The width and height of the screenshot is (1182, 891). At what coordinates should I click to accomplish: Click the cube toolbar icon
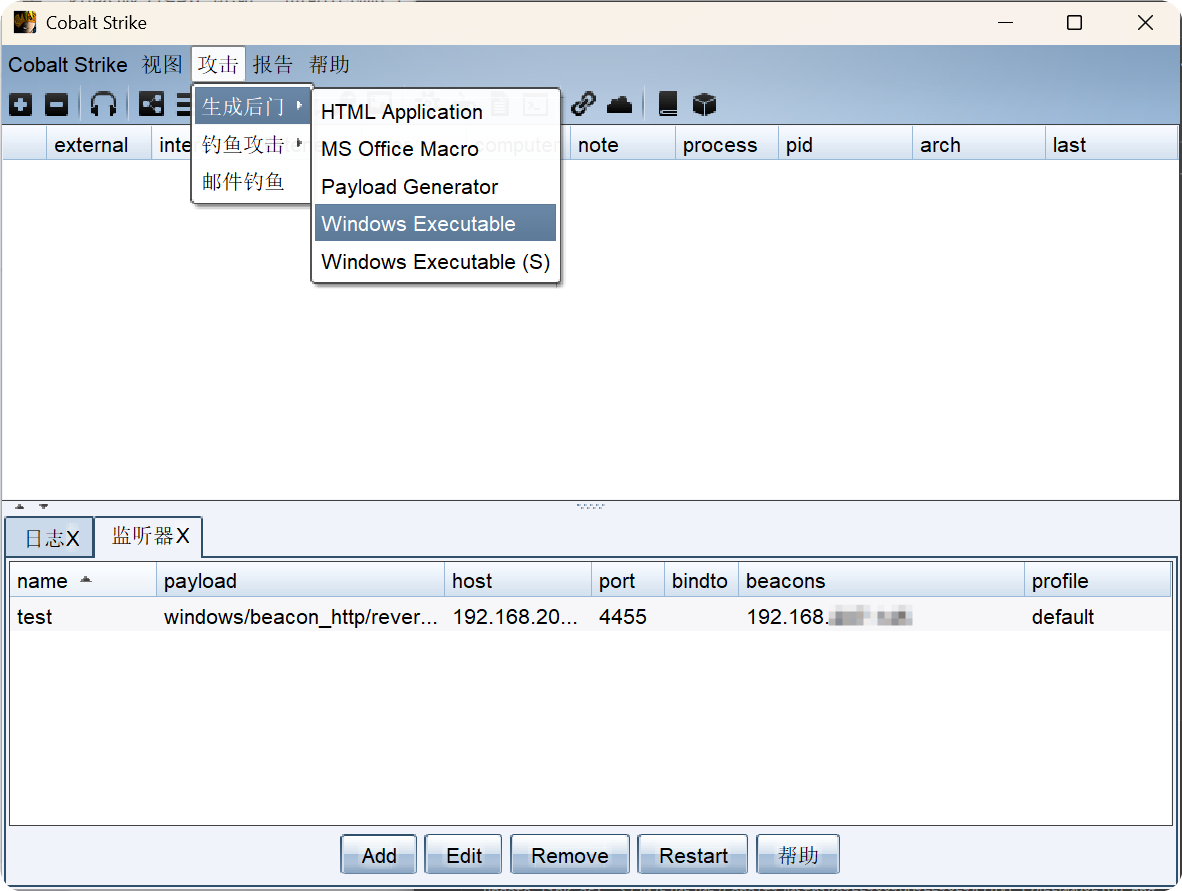pyautogui.click(x=704, y=105)
